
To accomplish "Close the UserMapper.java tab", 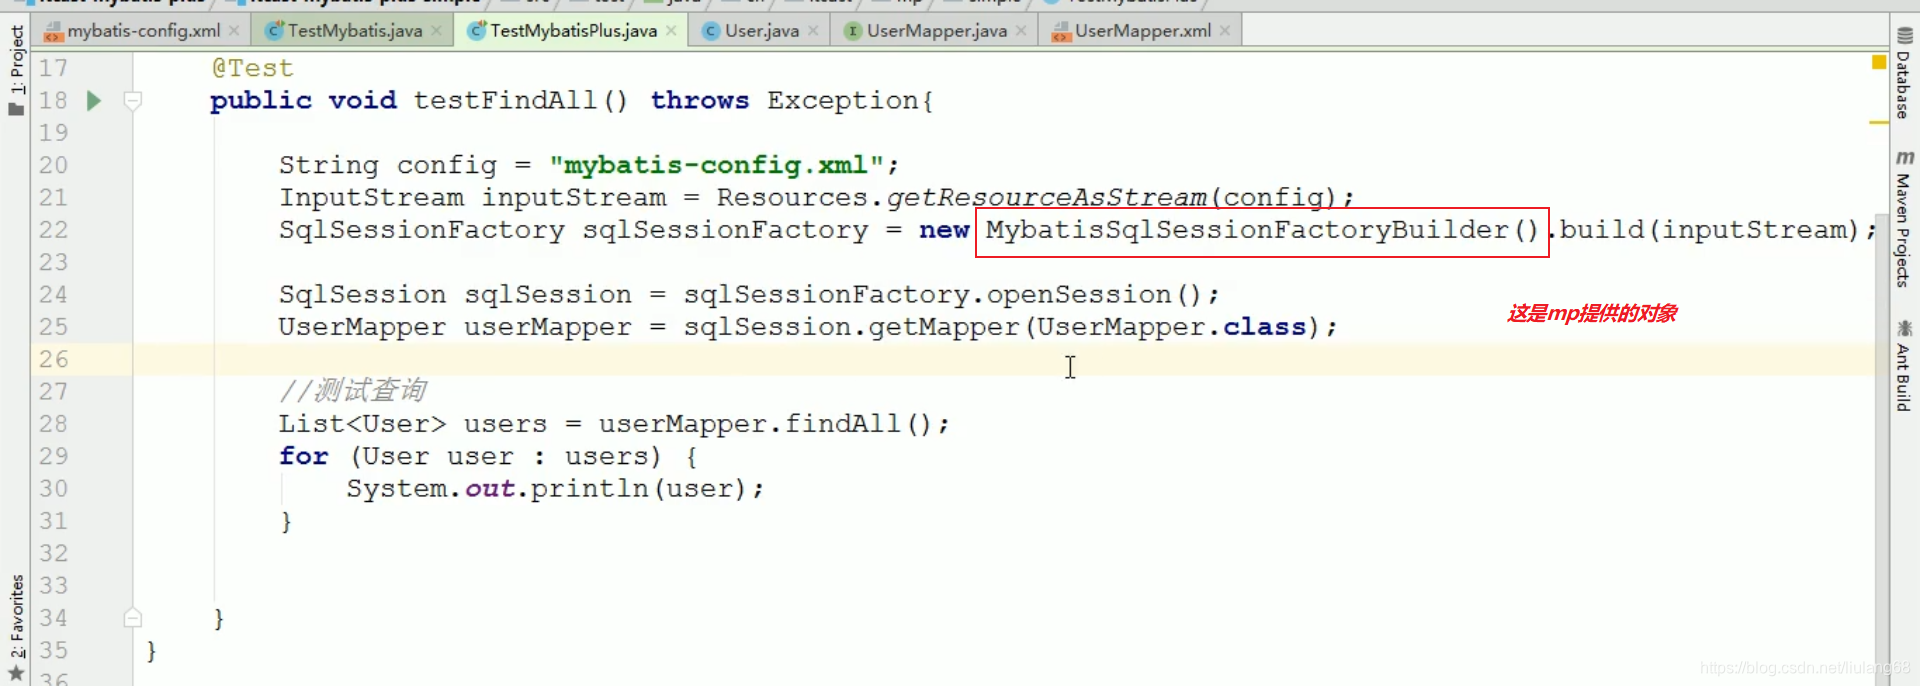I will (1021, 31).
